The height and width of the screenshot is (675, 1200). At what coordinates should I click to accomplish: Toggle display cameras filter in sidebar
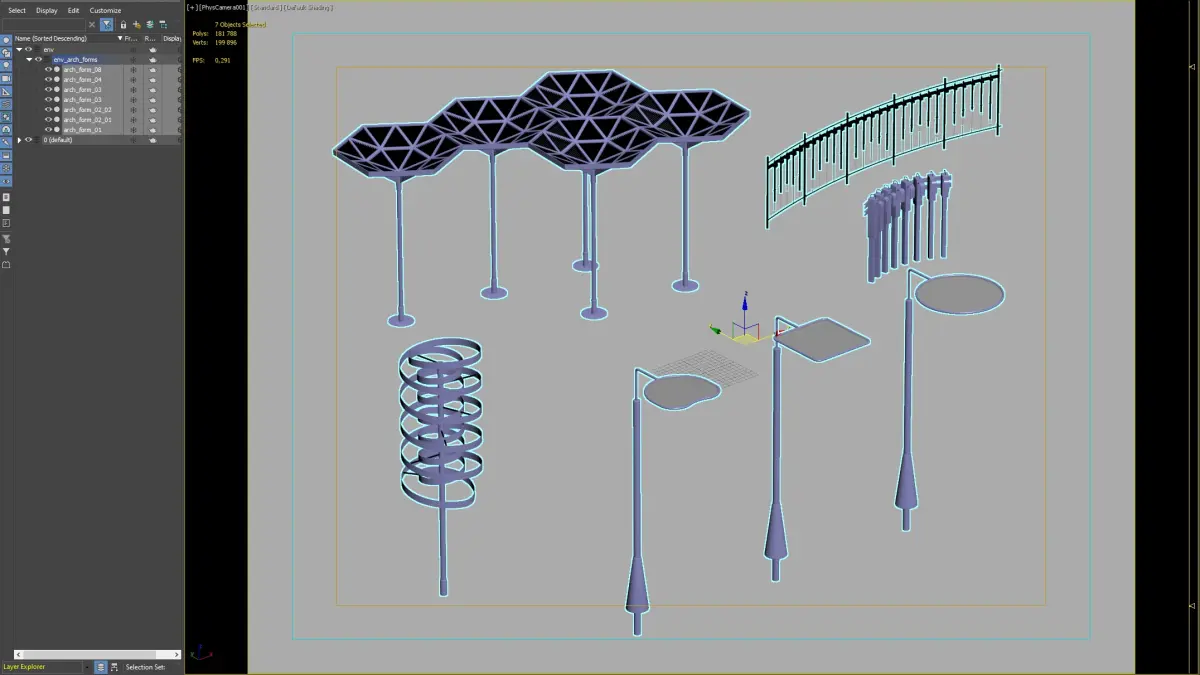(6, 78)
